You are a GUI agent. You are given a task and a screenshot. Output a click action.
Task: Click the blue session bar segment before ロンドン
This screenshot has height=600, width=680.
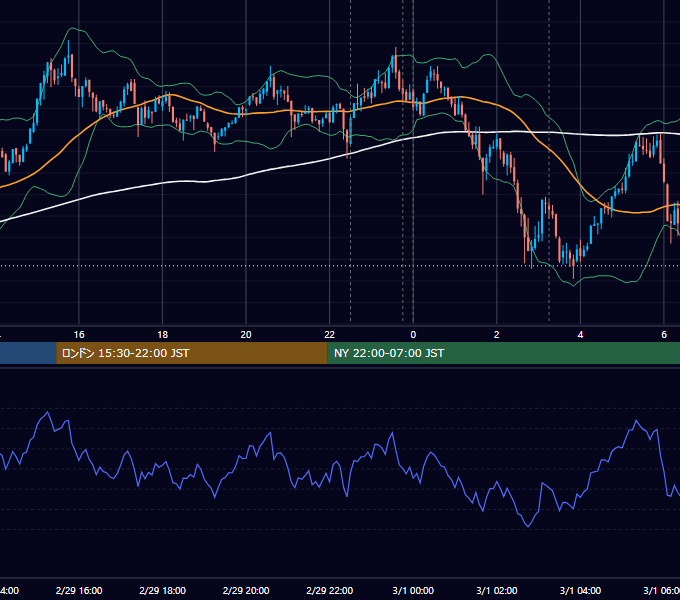(x=28, y=353)
